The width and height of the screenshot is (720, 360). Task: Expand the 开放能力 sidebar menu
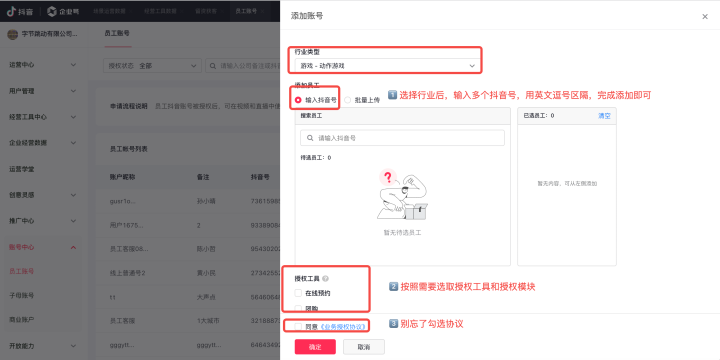pos(43,345)
